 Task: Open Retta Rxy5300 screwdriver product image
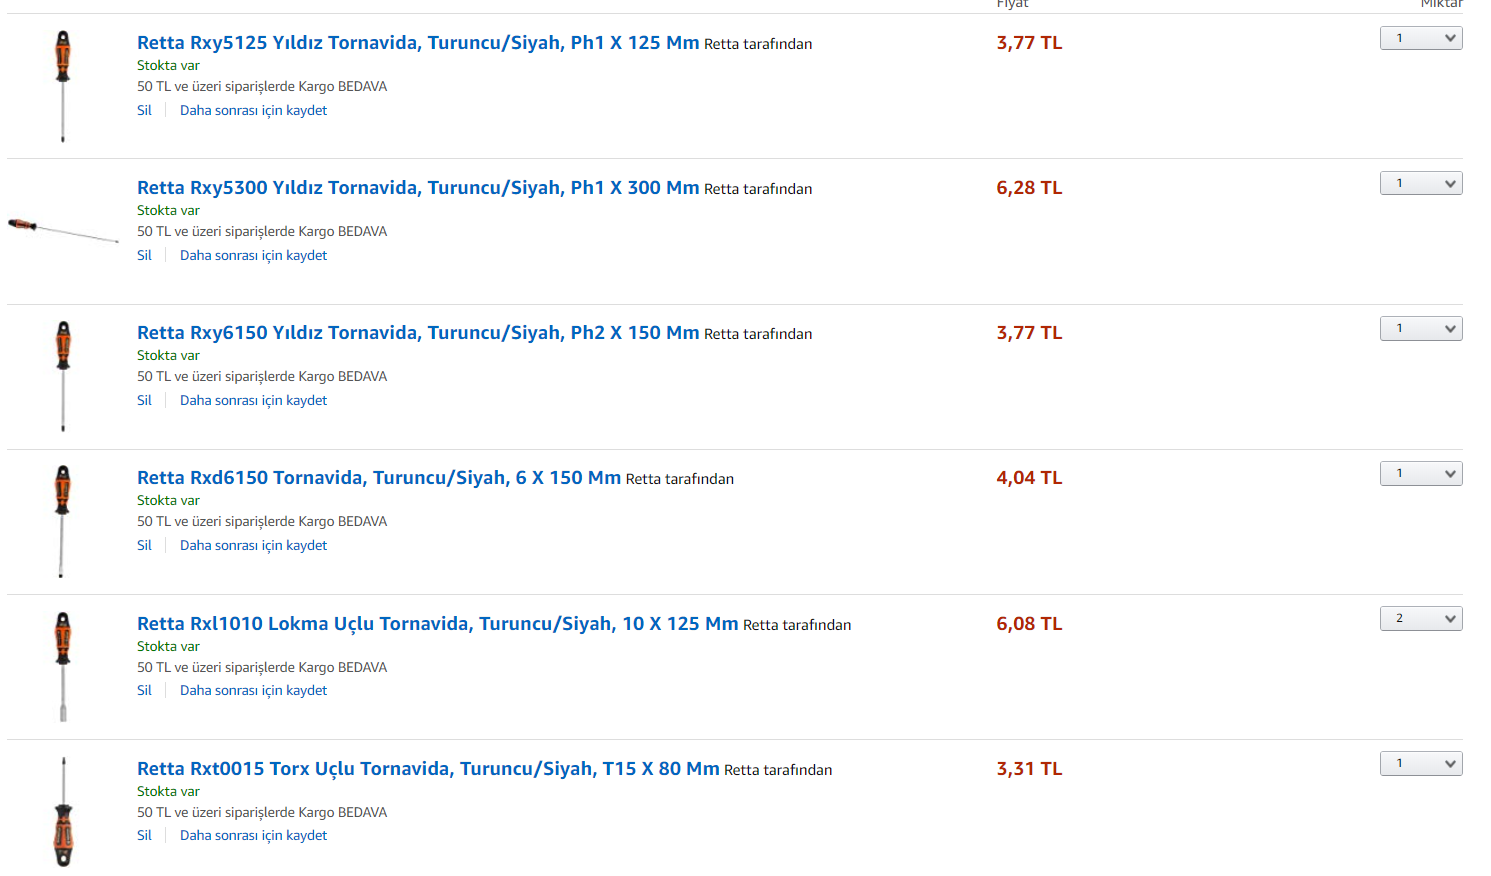[x=63, y=231]
